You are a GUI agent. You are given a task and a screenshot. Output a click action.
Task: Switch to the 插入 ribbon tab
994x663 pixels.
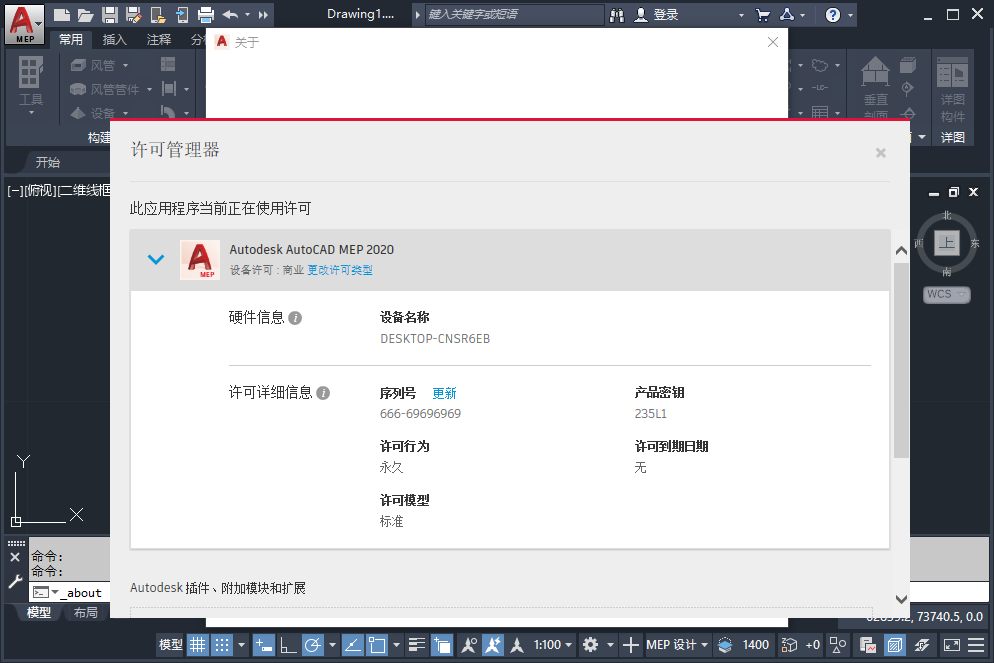[113, 39]
